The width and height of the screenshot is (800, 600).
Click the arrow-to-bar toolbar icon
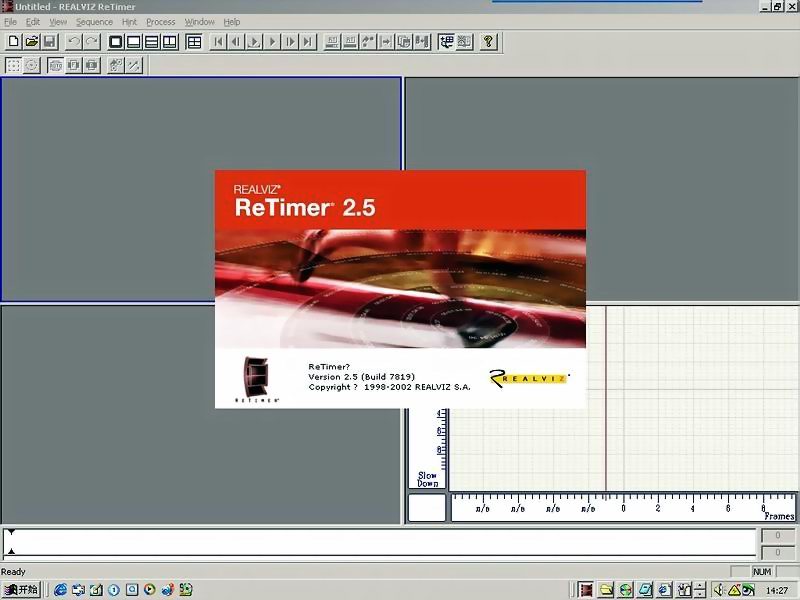(386, 41)
